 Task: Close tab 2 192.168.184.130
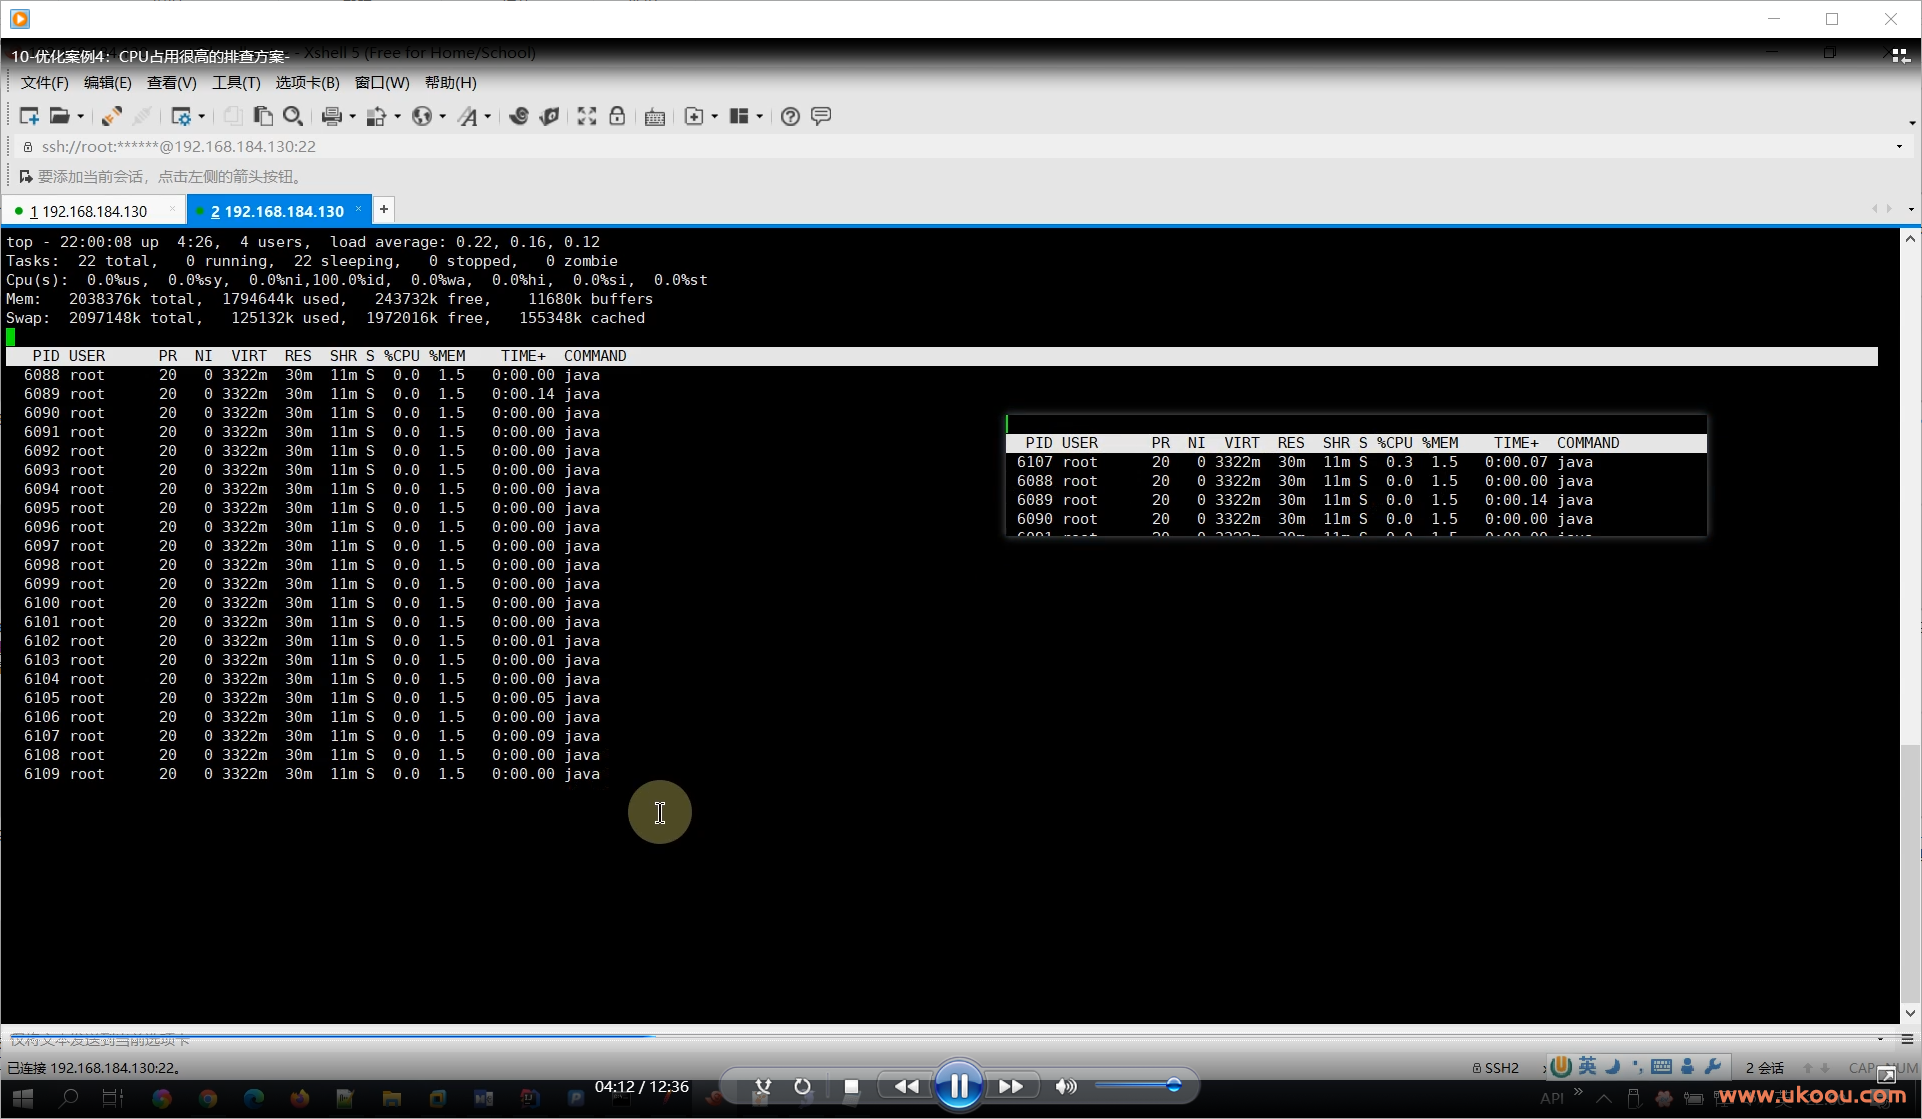[358, 209]
